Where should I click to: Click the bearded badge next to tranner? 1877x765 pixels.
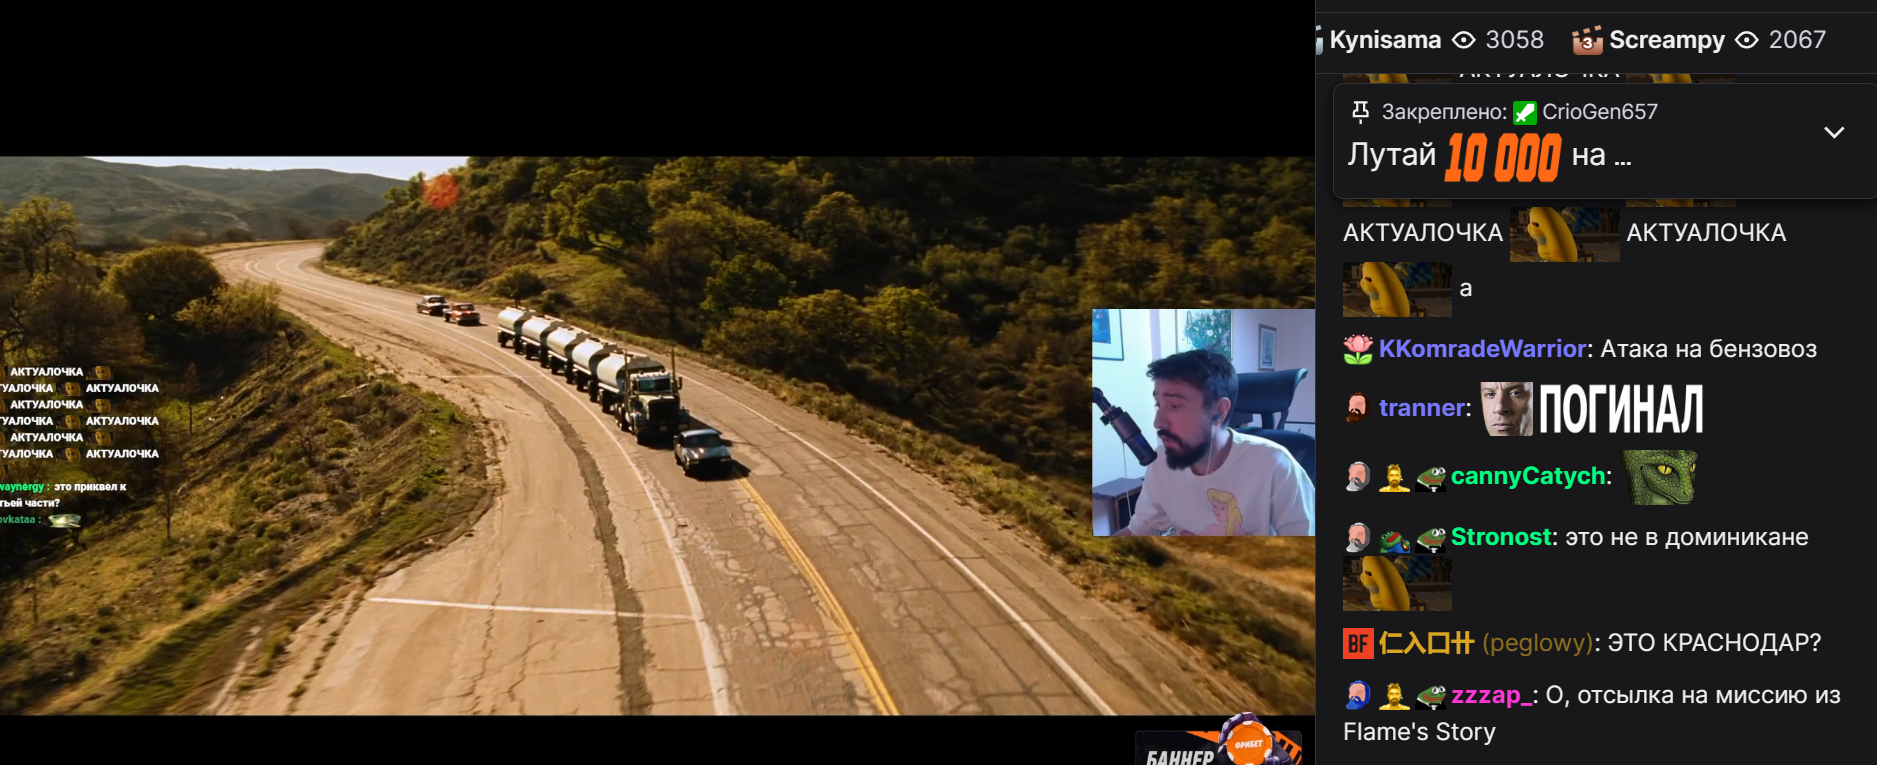click(x=1357, y=408)
